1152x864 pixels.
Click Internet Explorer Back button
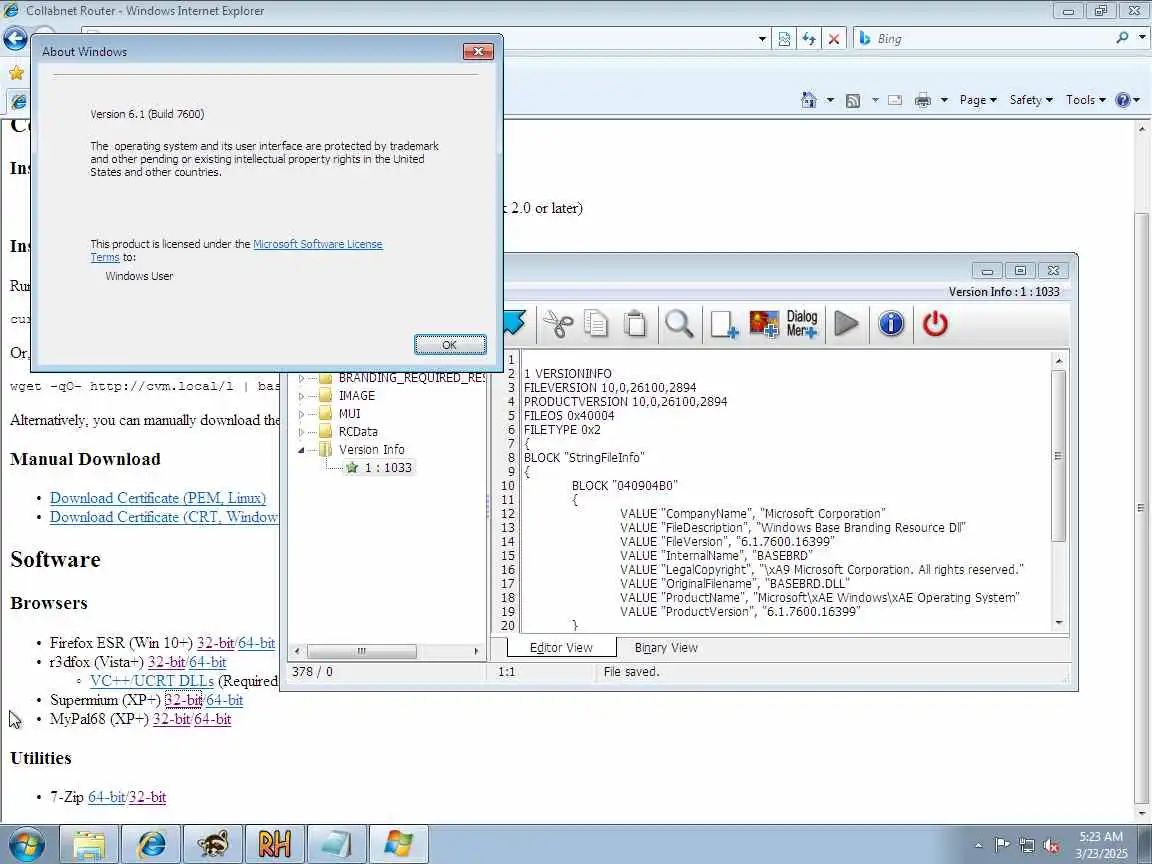click(x=15, y=38)
